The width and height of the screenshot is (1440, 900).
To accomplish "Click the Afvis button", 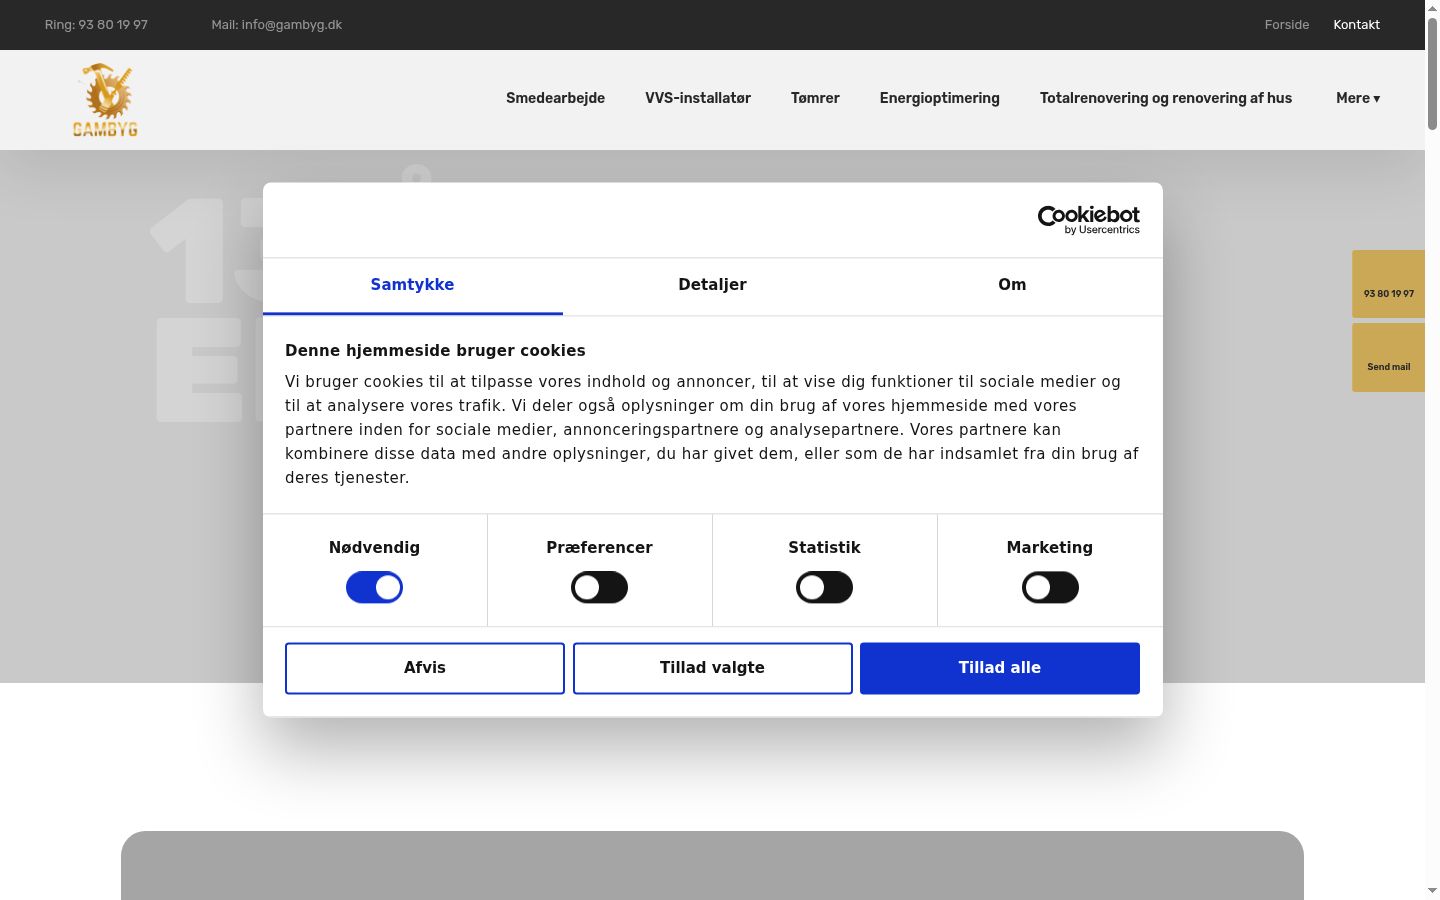I will point(425,668).
